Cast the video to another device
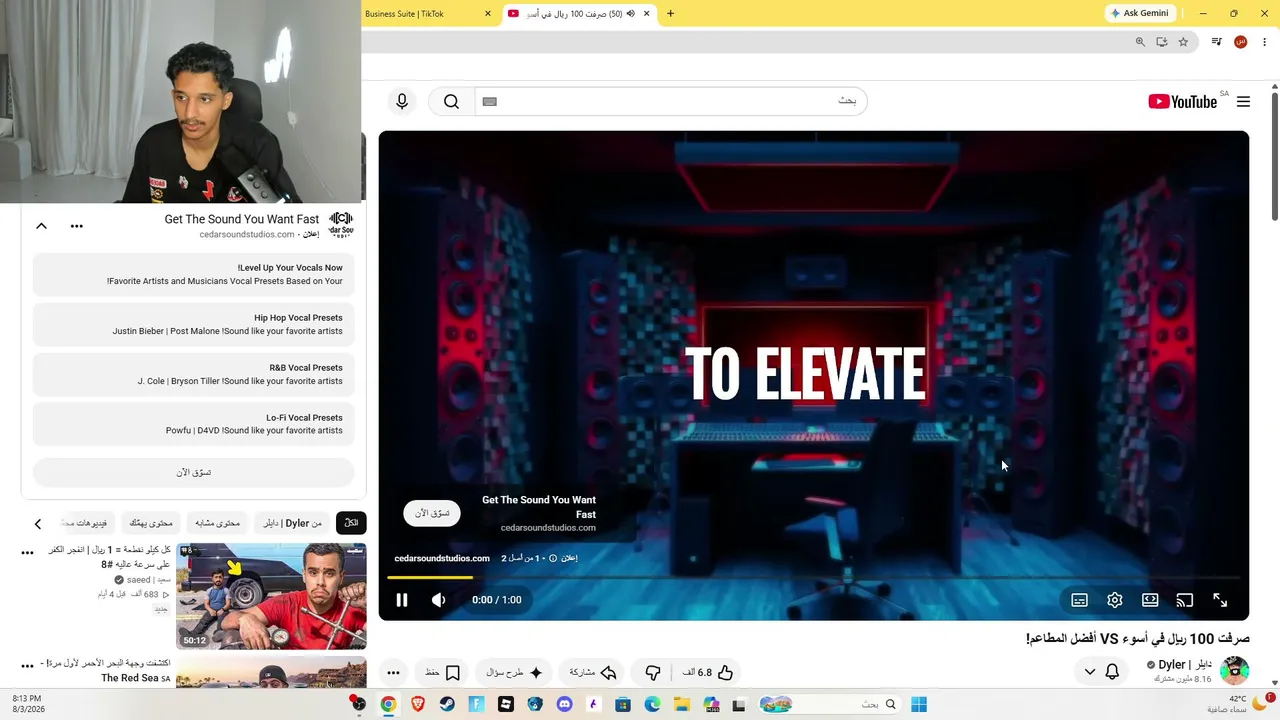This screenshot has width=1280, height=720. [x=1185, y=600]
